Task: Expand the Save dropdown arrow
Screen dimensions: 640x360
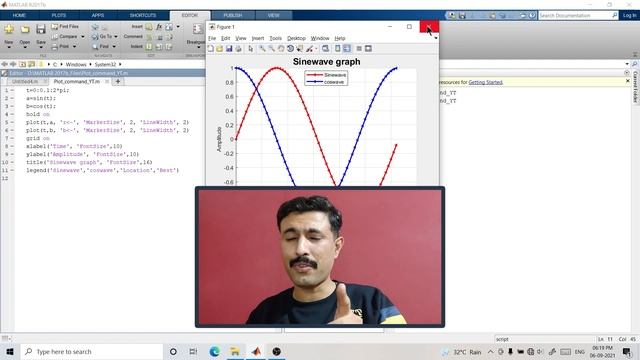Action: pos(41,47)
